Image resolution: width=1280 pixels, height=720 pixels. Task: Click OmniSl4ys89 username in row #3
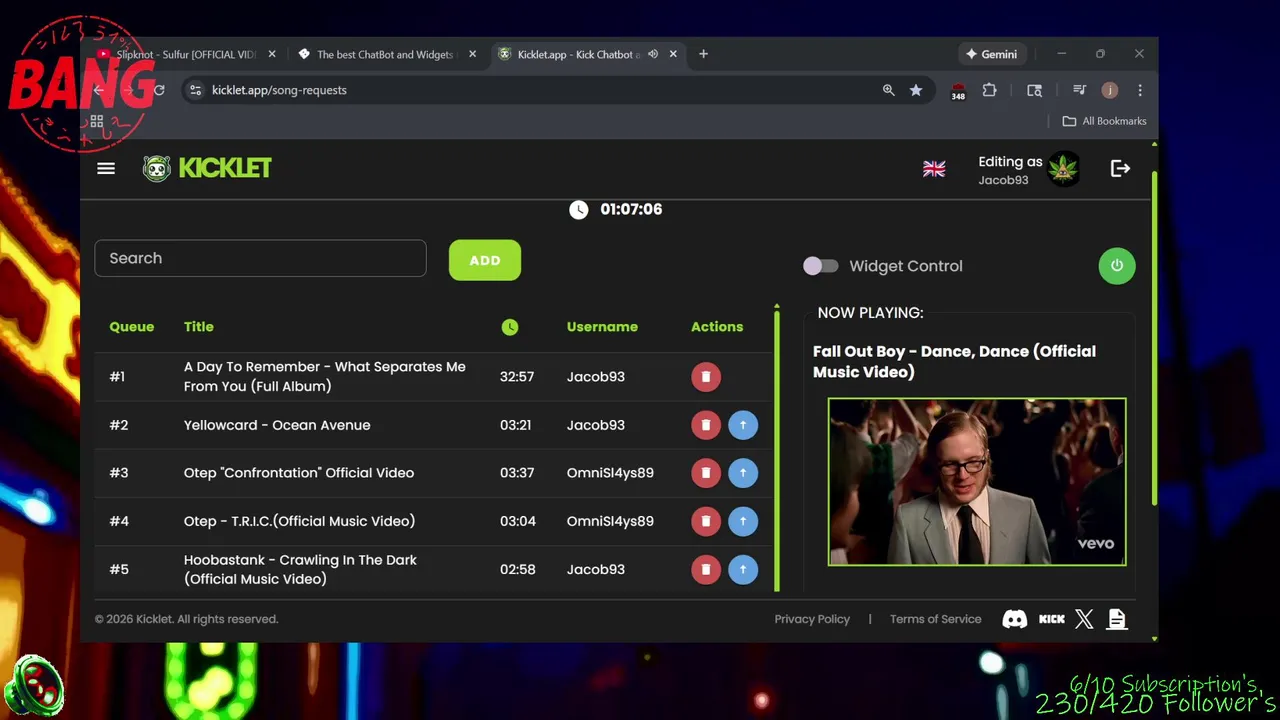click(x=610, y=473)
